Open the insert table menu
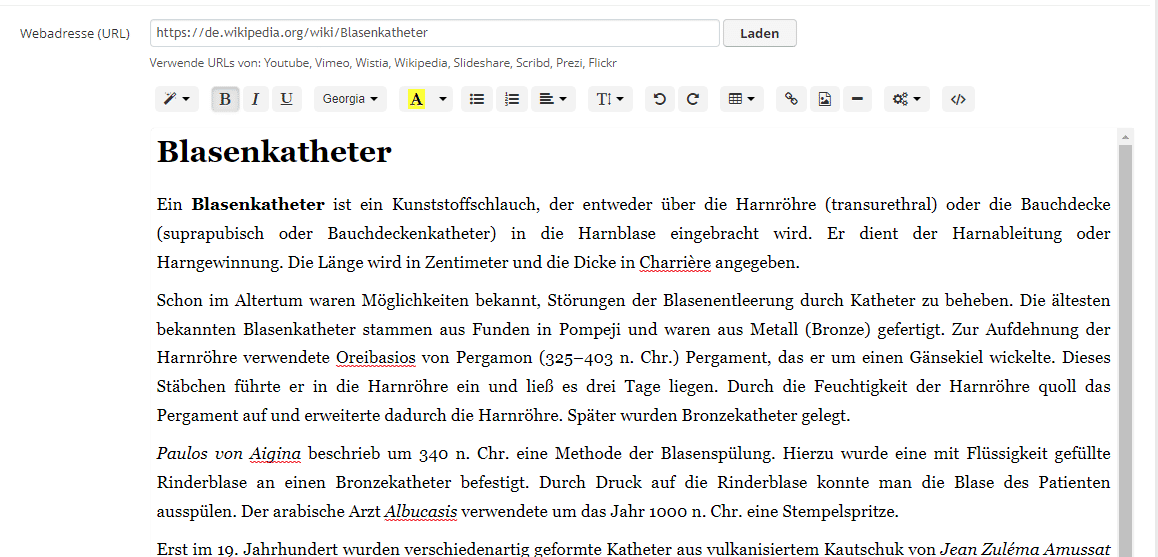The image size is (1158, 557). click(x=741, y=99)
